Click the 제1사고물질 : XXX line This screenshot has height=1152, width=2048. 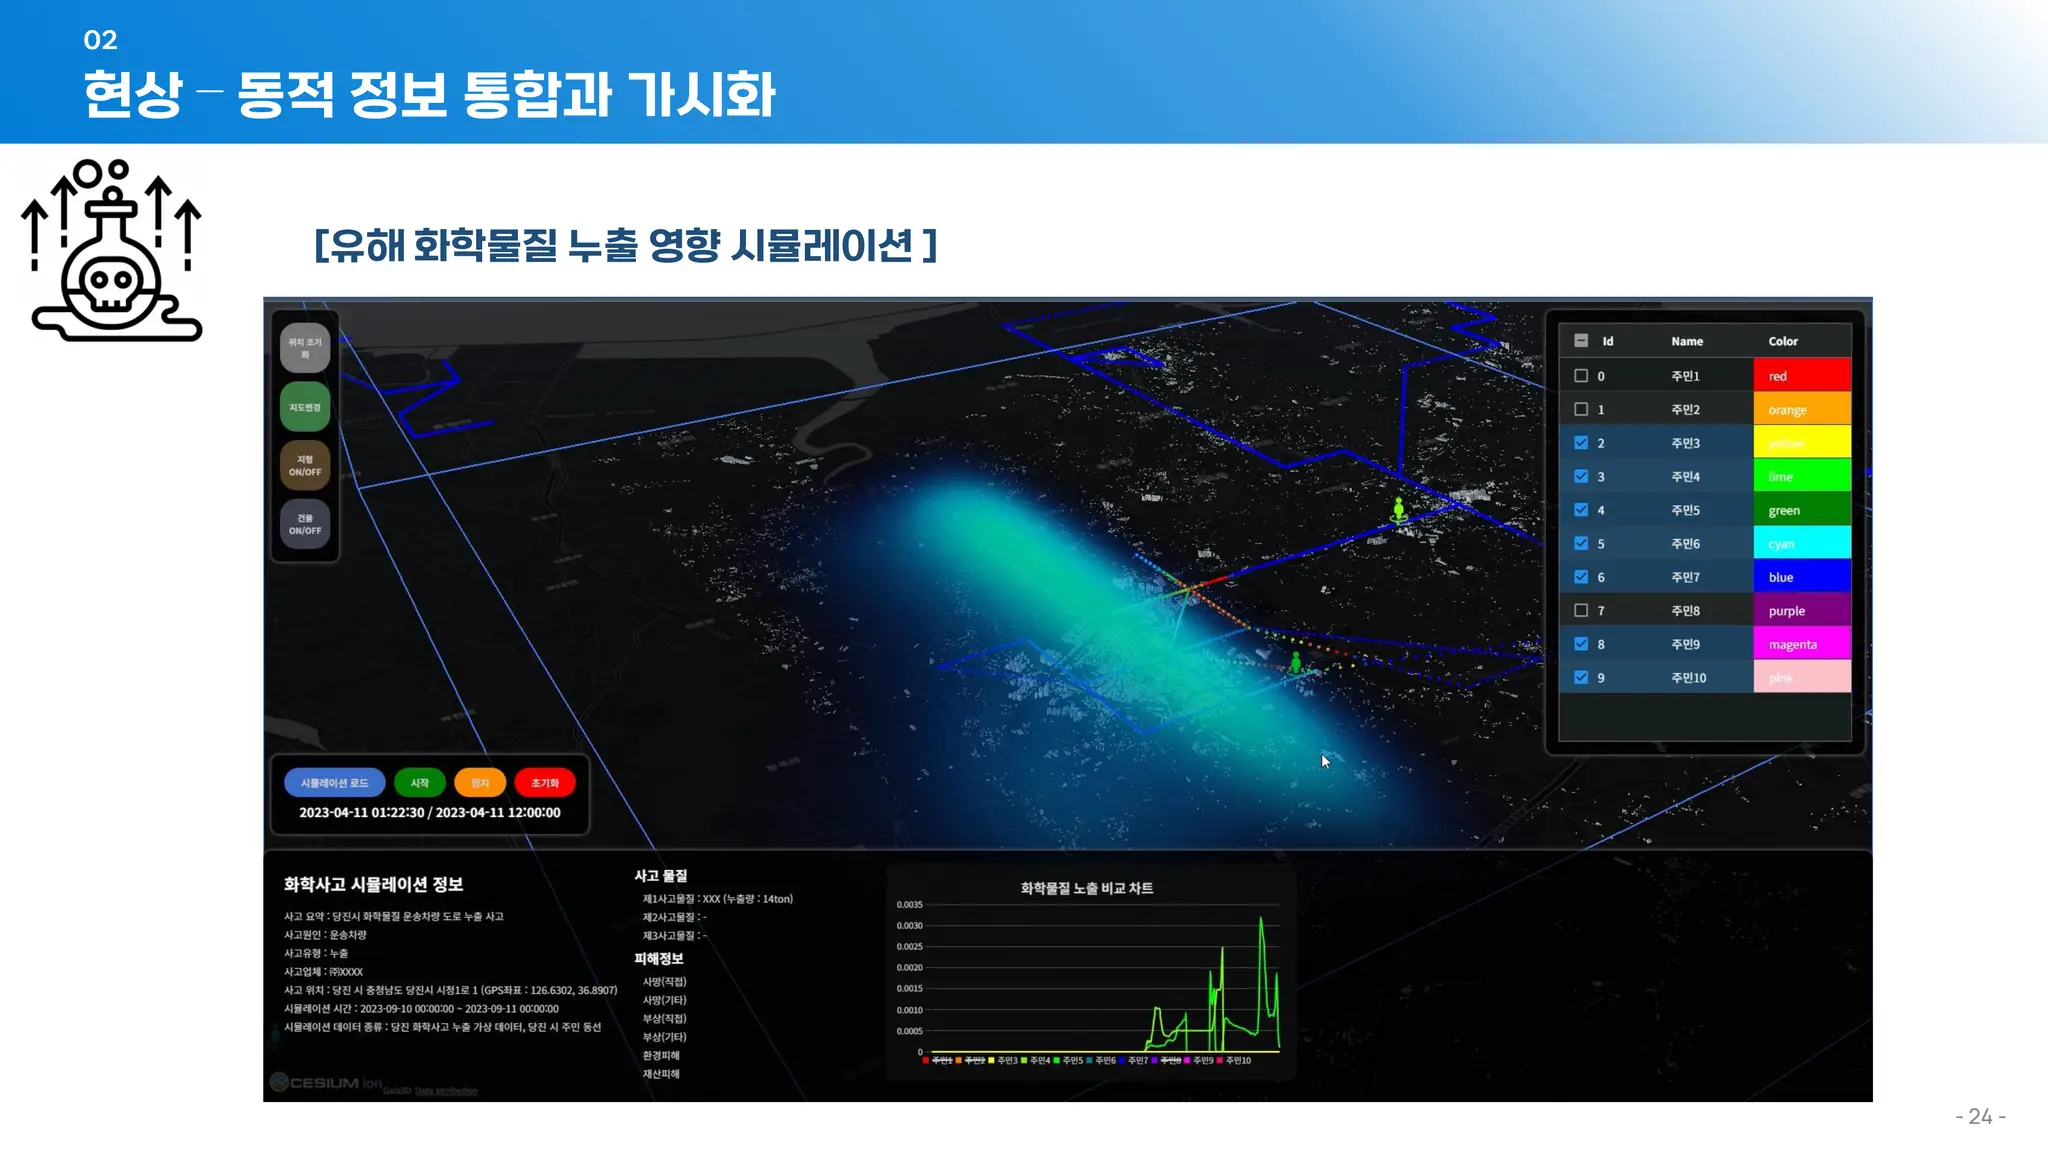(x=718, y=899)
